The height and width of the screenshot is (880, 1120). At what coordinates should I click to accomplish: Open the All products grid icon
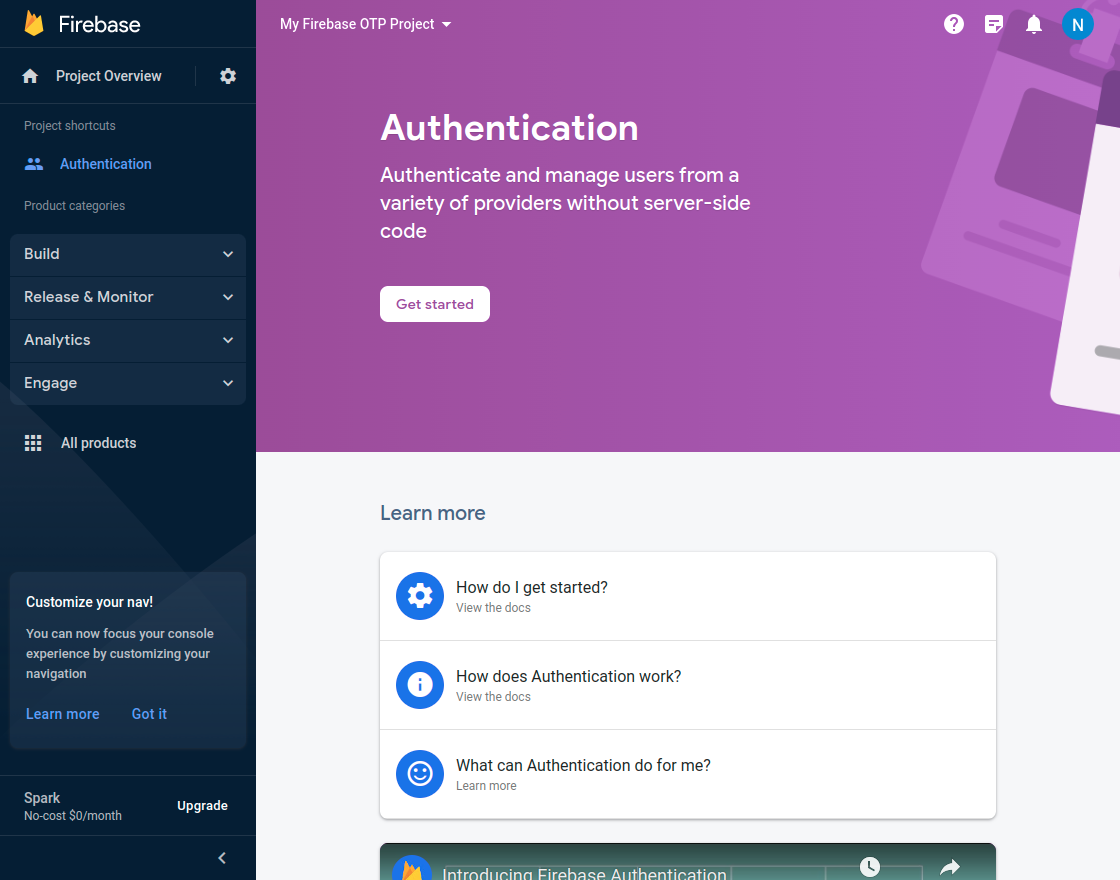[33, 443]
